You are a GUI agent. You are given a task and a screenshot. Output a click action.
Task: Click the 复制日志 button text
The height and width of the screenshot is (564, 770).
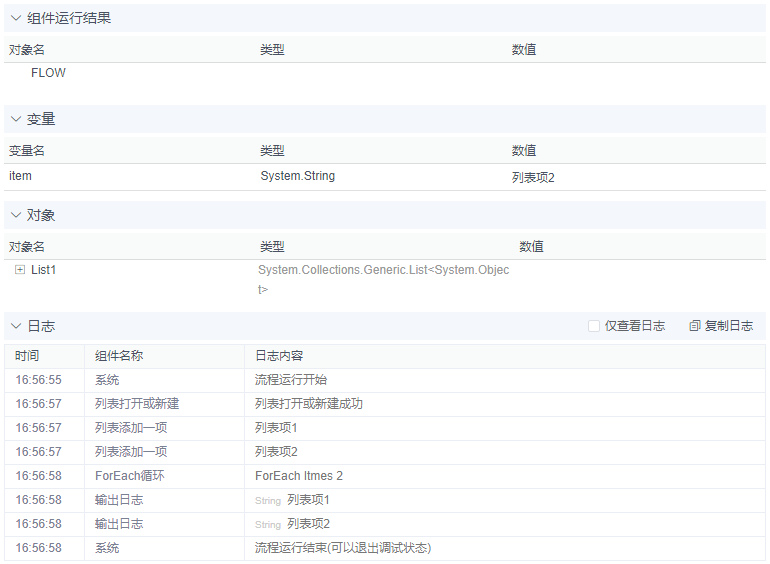[729, 326]
